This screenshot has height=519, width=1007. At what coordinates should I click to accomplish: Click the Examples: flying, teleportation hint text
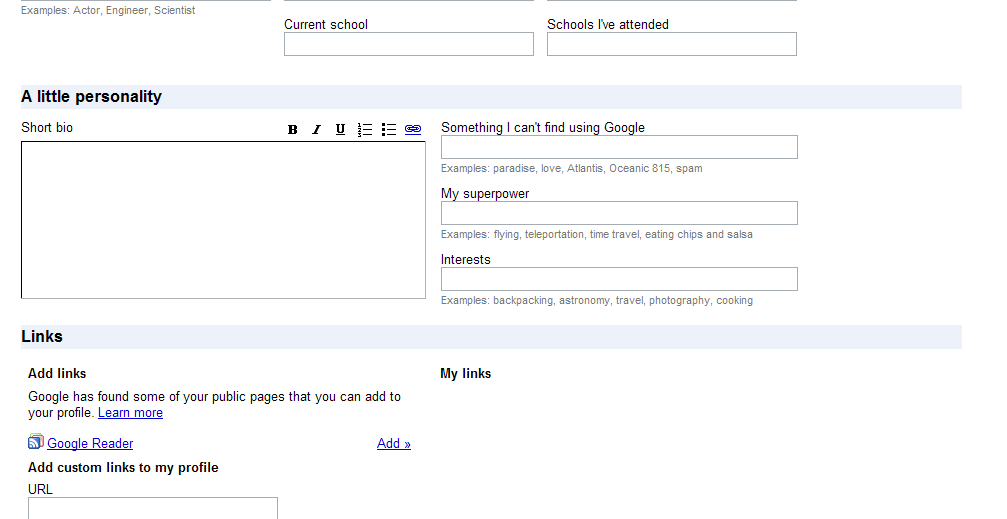(x=597, y=234)
